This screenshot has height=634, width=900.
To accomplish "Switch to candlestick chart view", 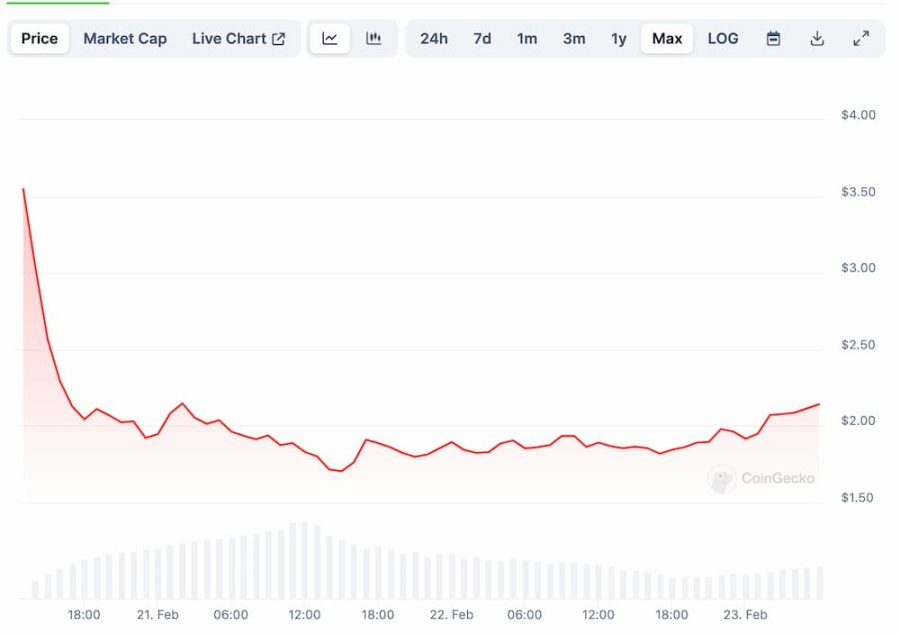I will pos(374,39).
